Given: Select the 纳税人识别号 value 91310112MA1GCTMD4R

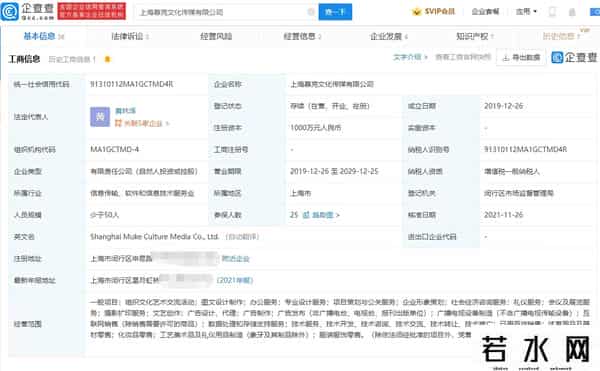Looking at the screenshot, I should [525, 149].
